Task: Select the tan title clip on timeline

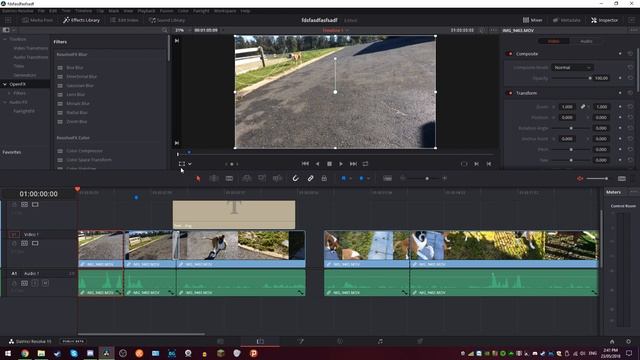Action: click(x=234, y=214)
